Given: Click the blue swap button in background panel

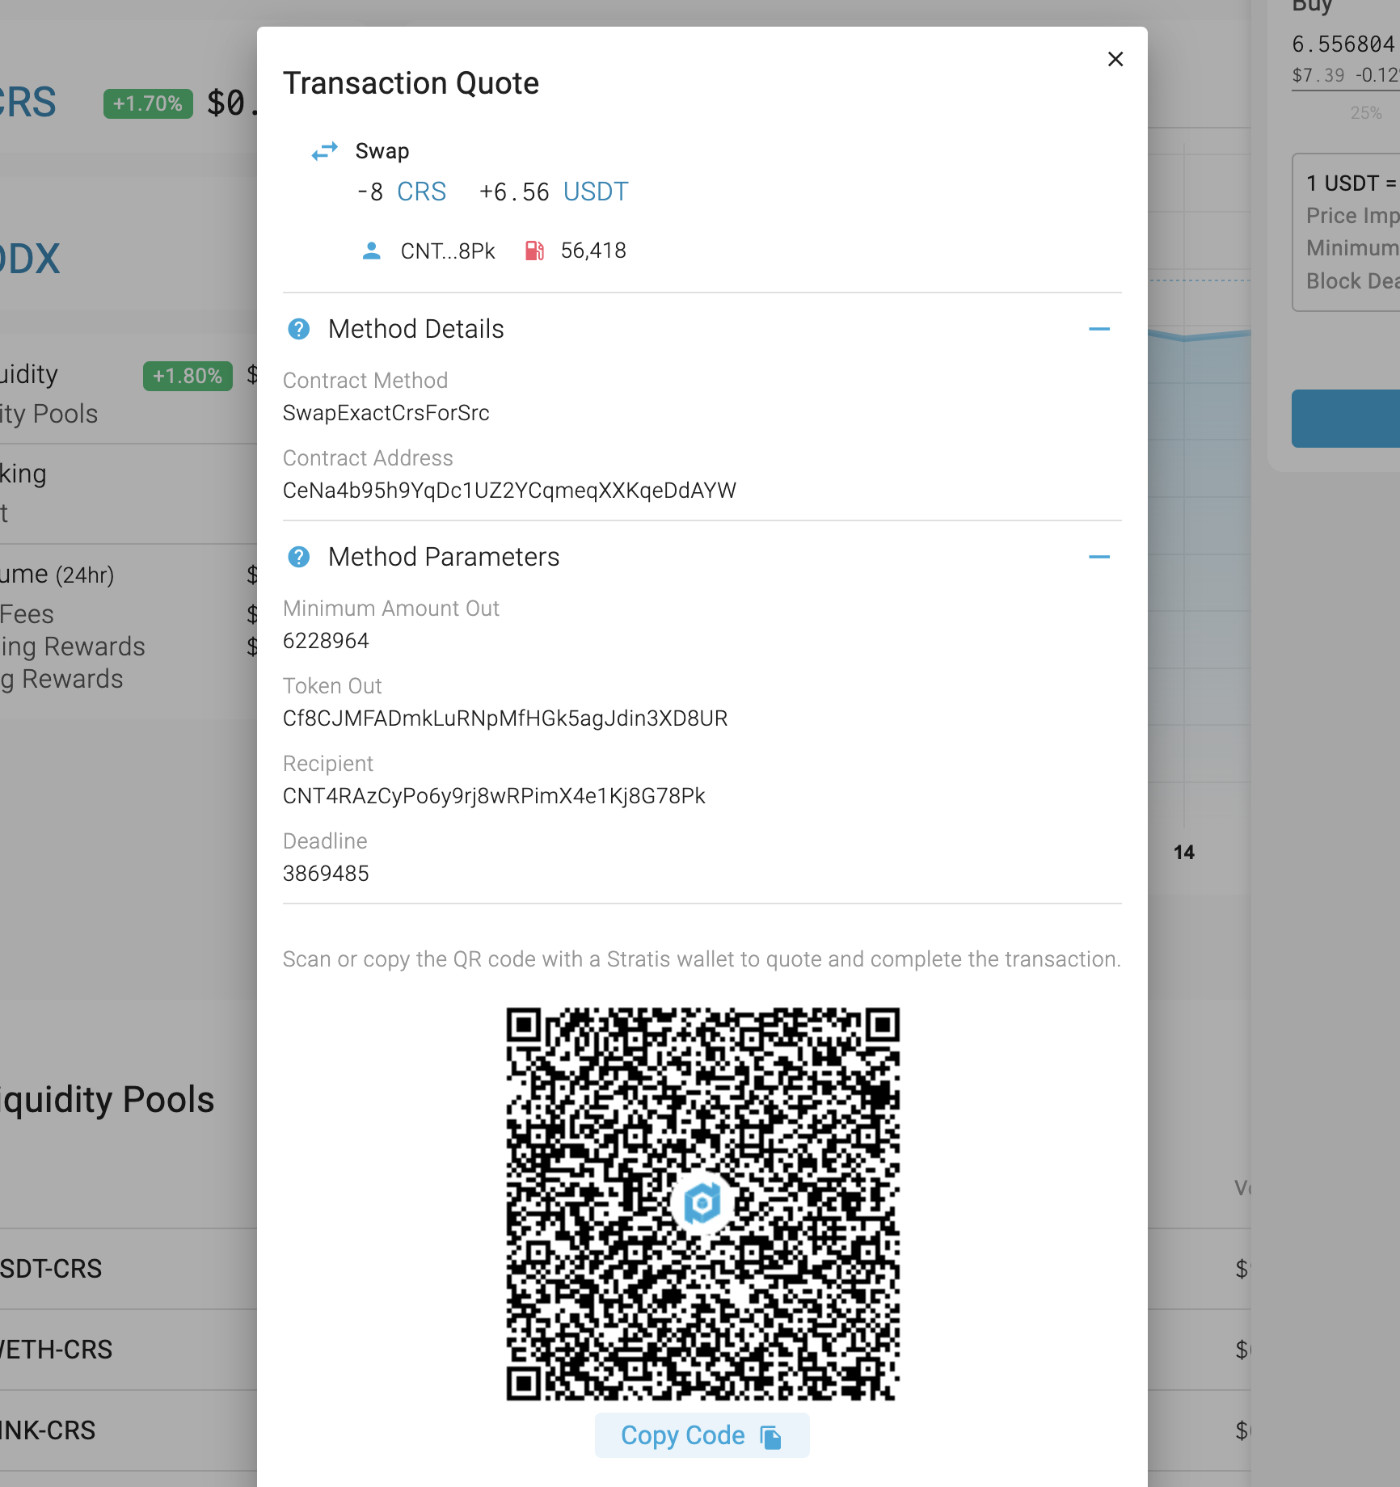Looking at the screenshot, I should coord(1346,418).
